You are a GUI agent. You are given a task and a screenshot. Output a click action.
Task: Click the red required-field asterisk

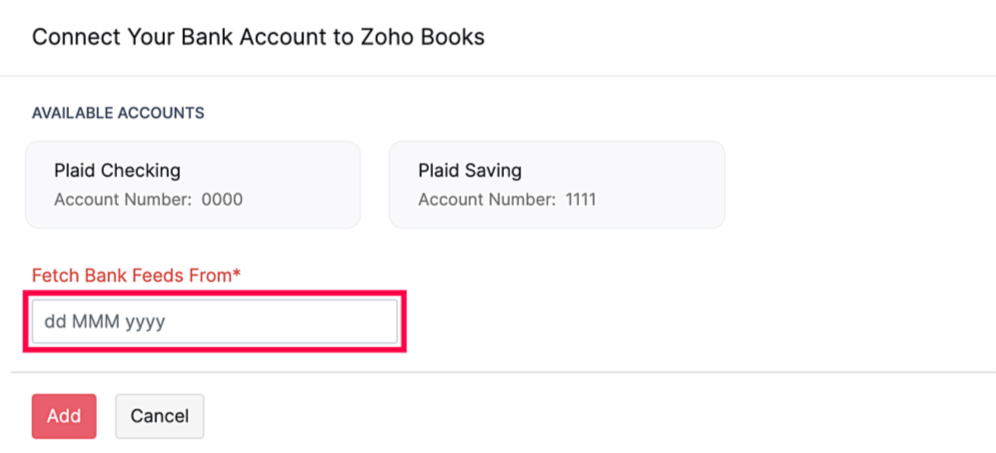click(236, 274)
